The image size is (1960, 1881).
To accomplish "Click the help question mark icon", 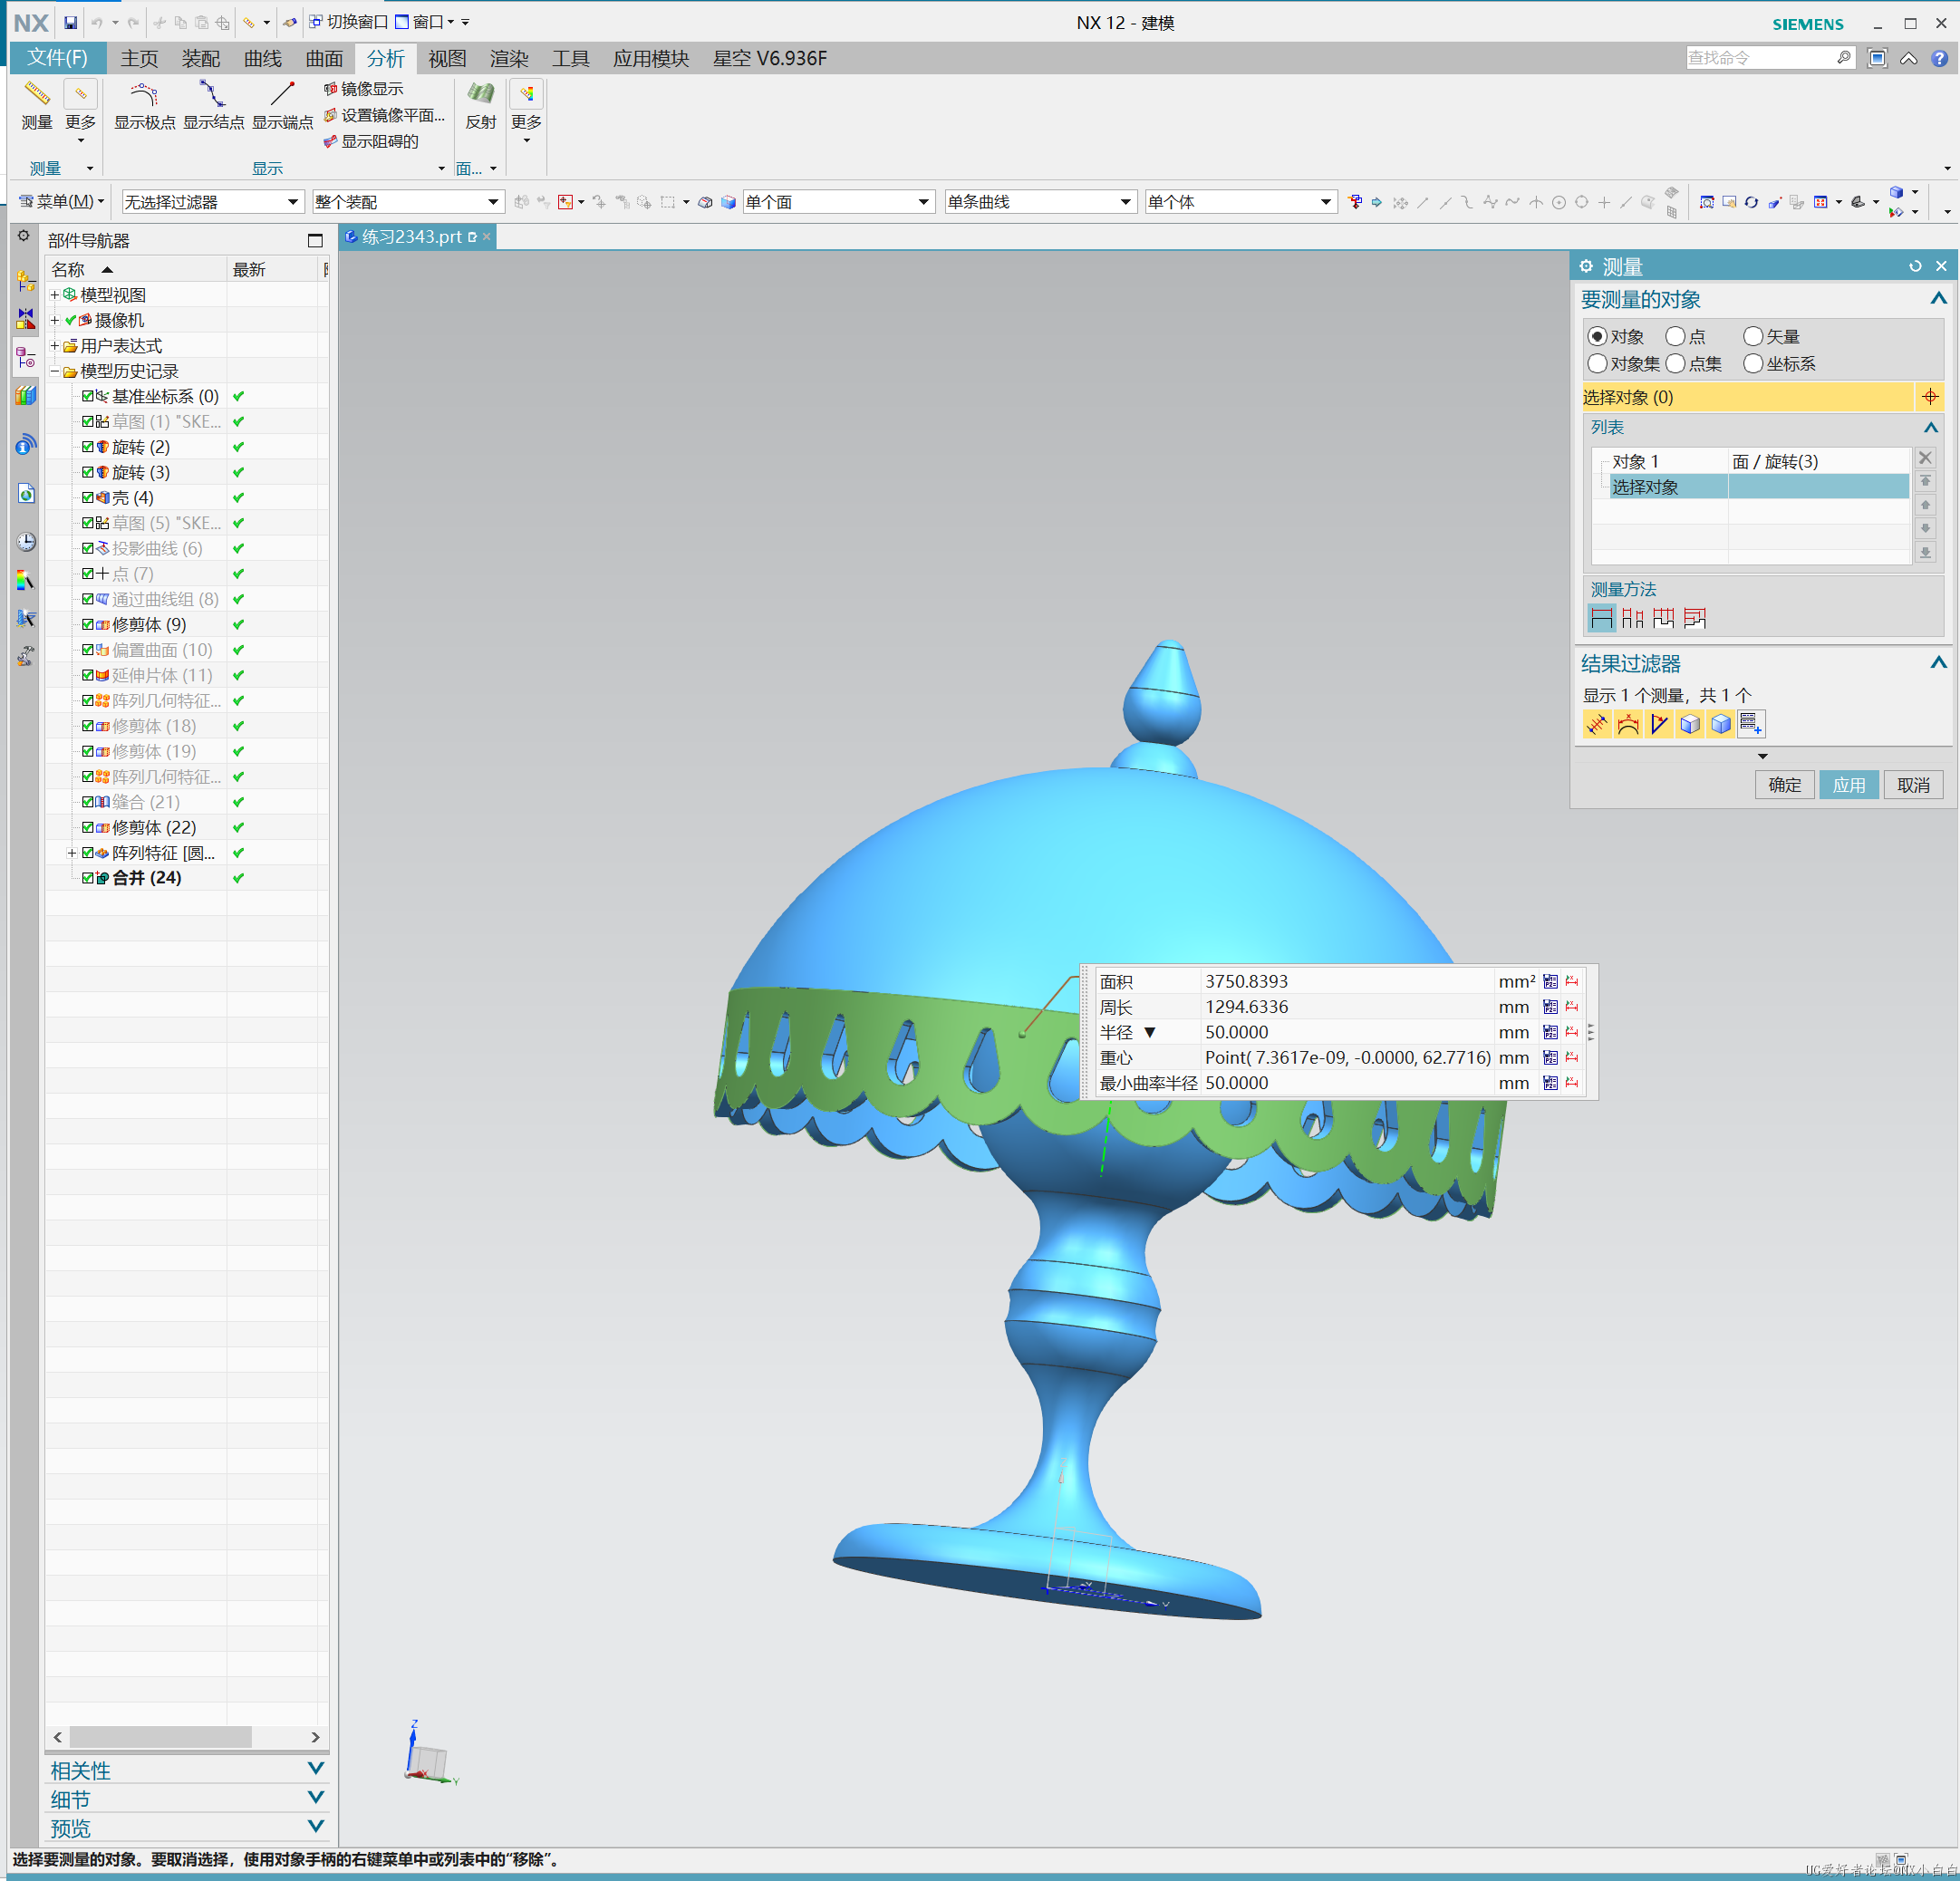I will point(1939,58).
